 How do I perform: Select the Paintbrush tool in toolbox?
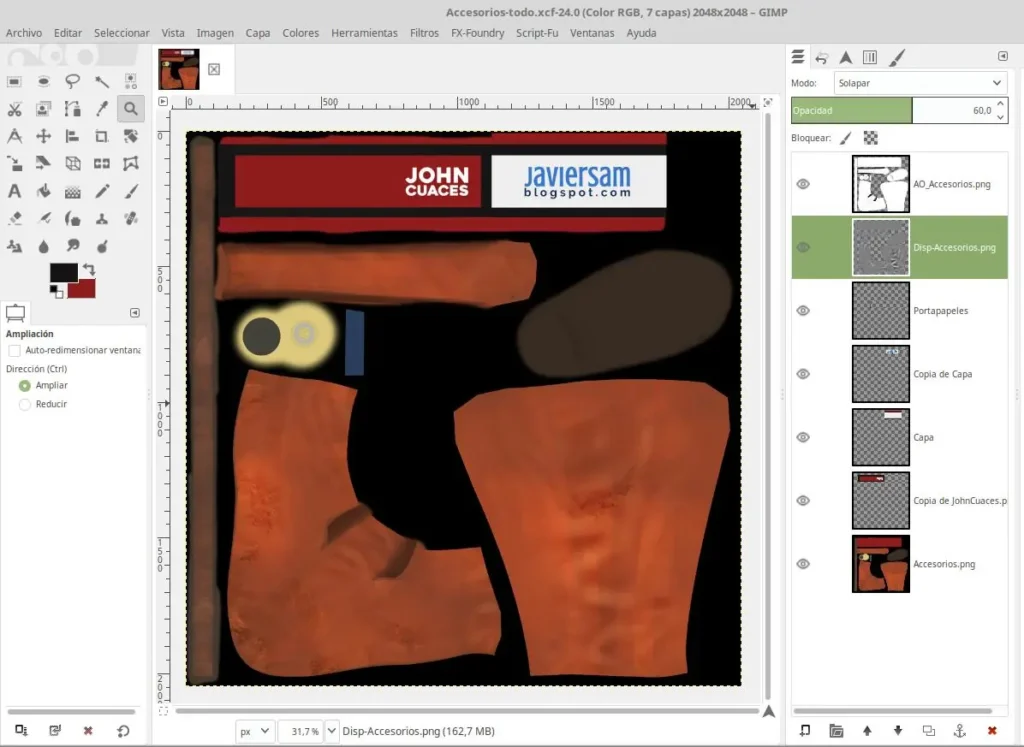(x=131, y=191)
